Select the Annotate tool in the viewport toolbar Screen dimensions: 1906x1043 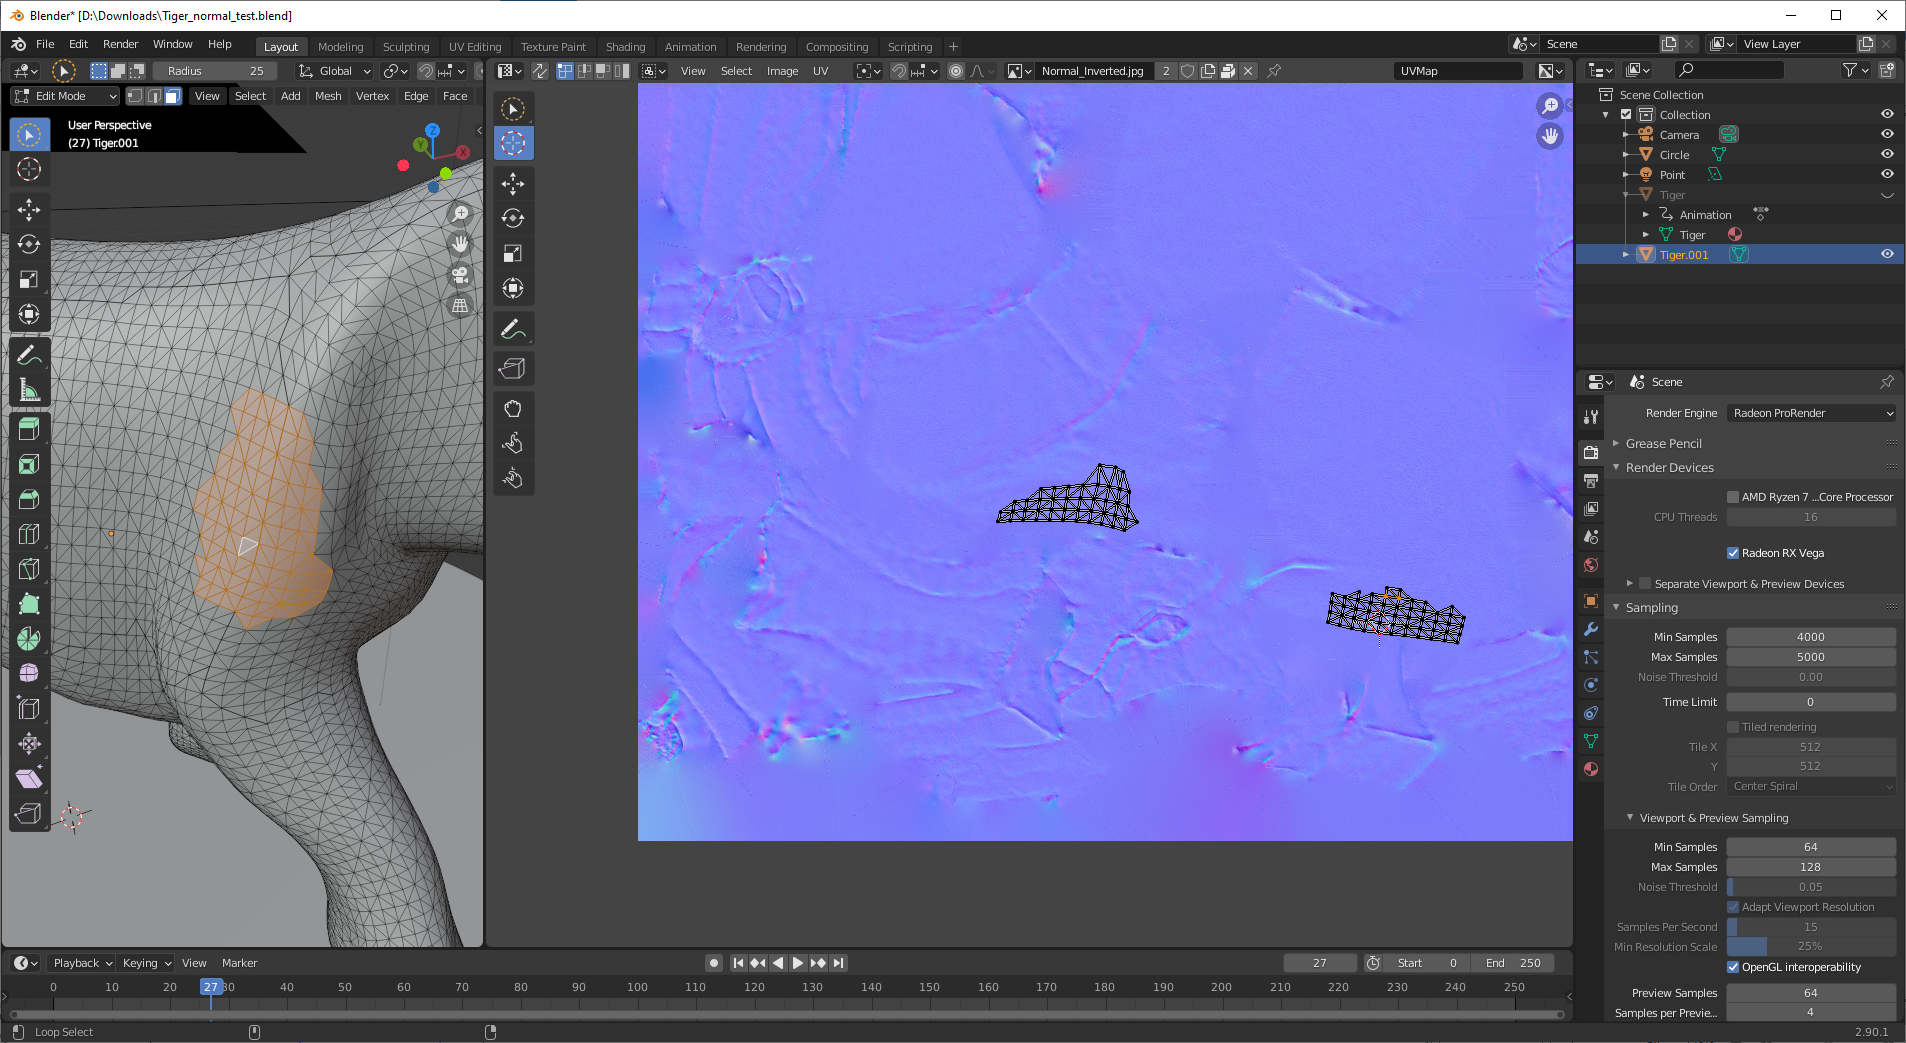(29, 355)
